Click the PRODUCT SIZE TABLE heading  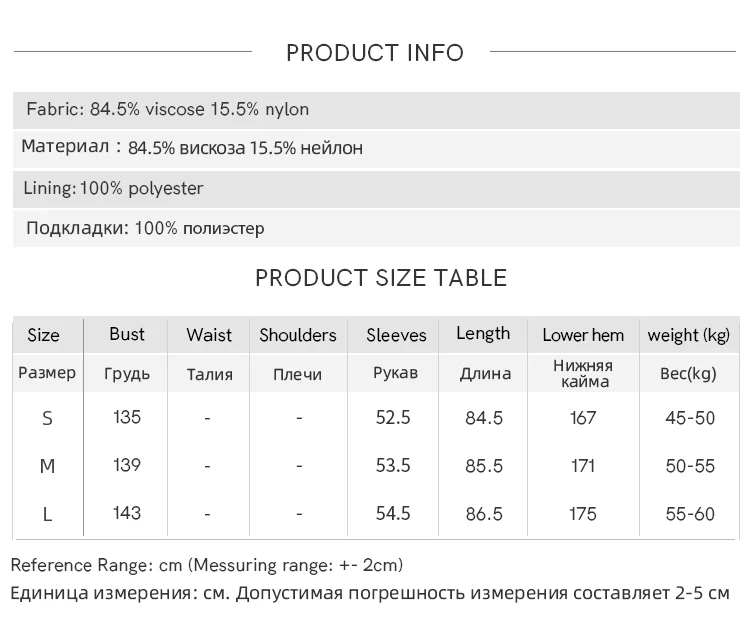[x=381, y=278]
